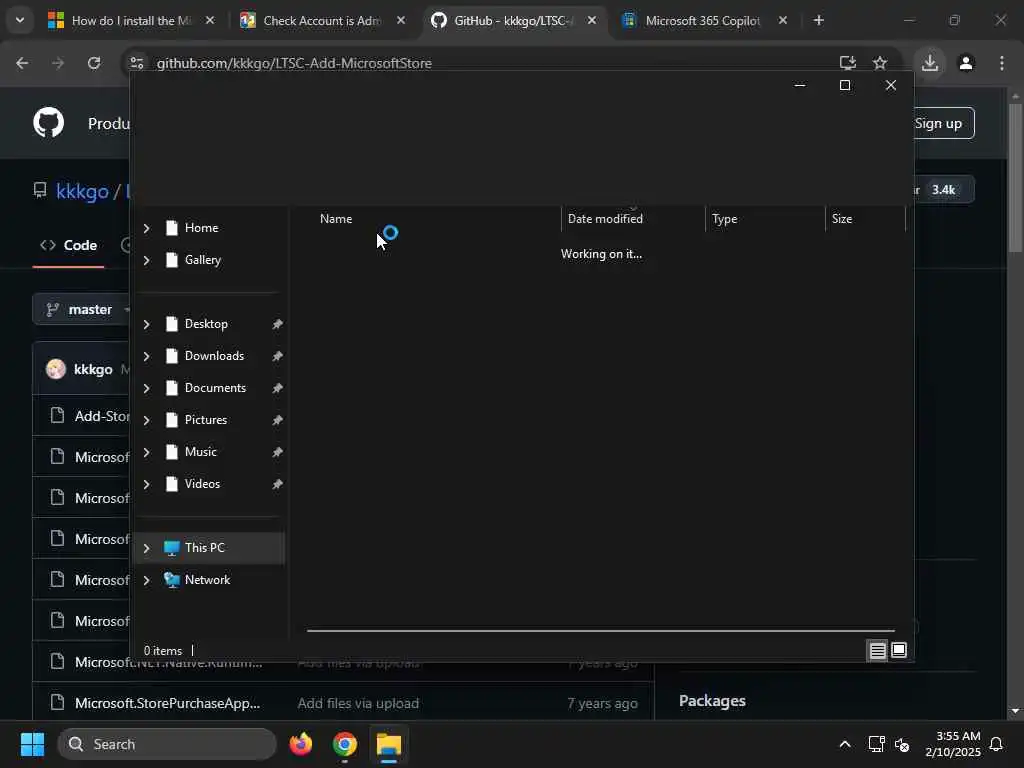Screen dimensions: 1024x768
Task: Select Music in quick access
Action: tap(200, 452)
